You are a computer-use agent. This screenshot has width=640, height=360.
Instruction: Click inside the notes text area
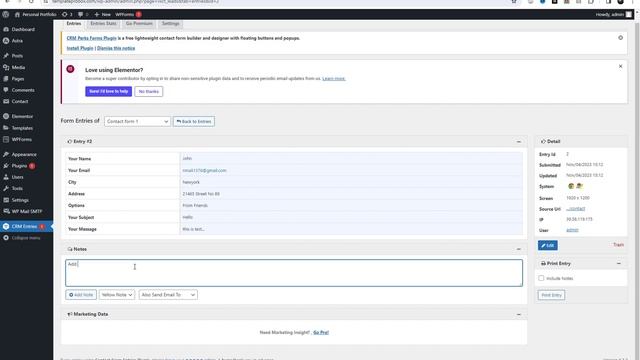tap(294, 273)
